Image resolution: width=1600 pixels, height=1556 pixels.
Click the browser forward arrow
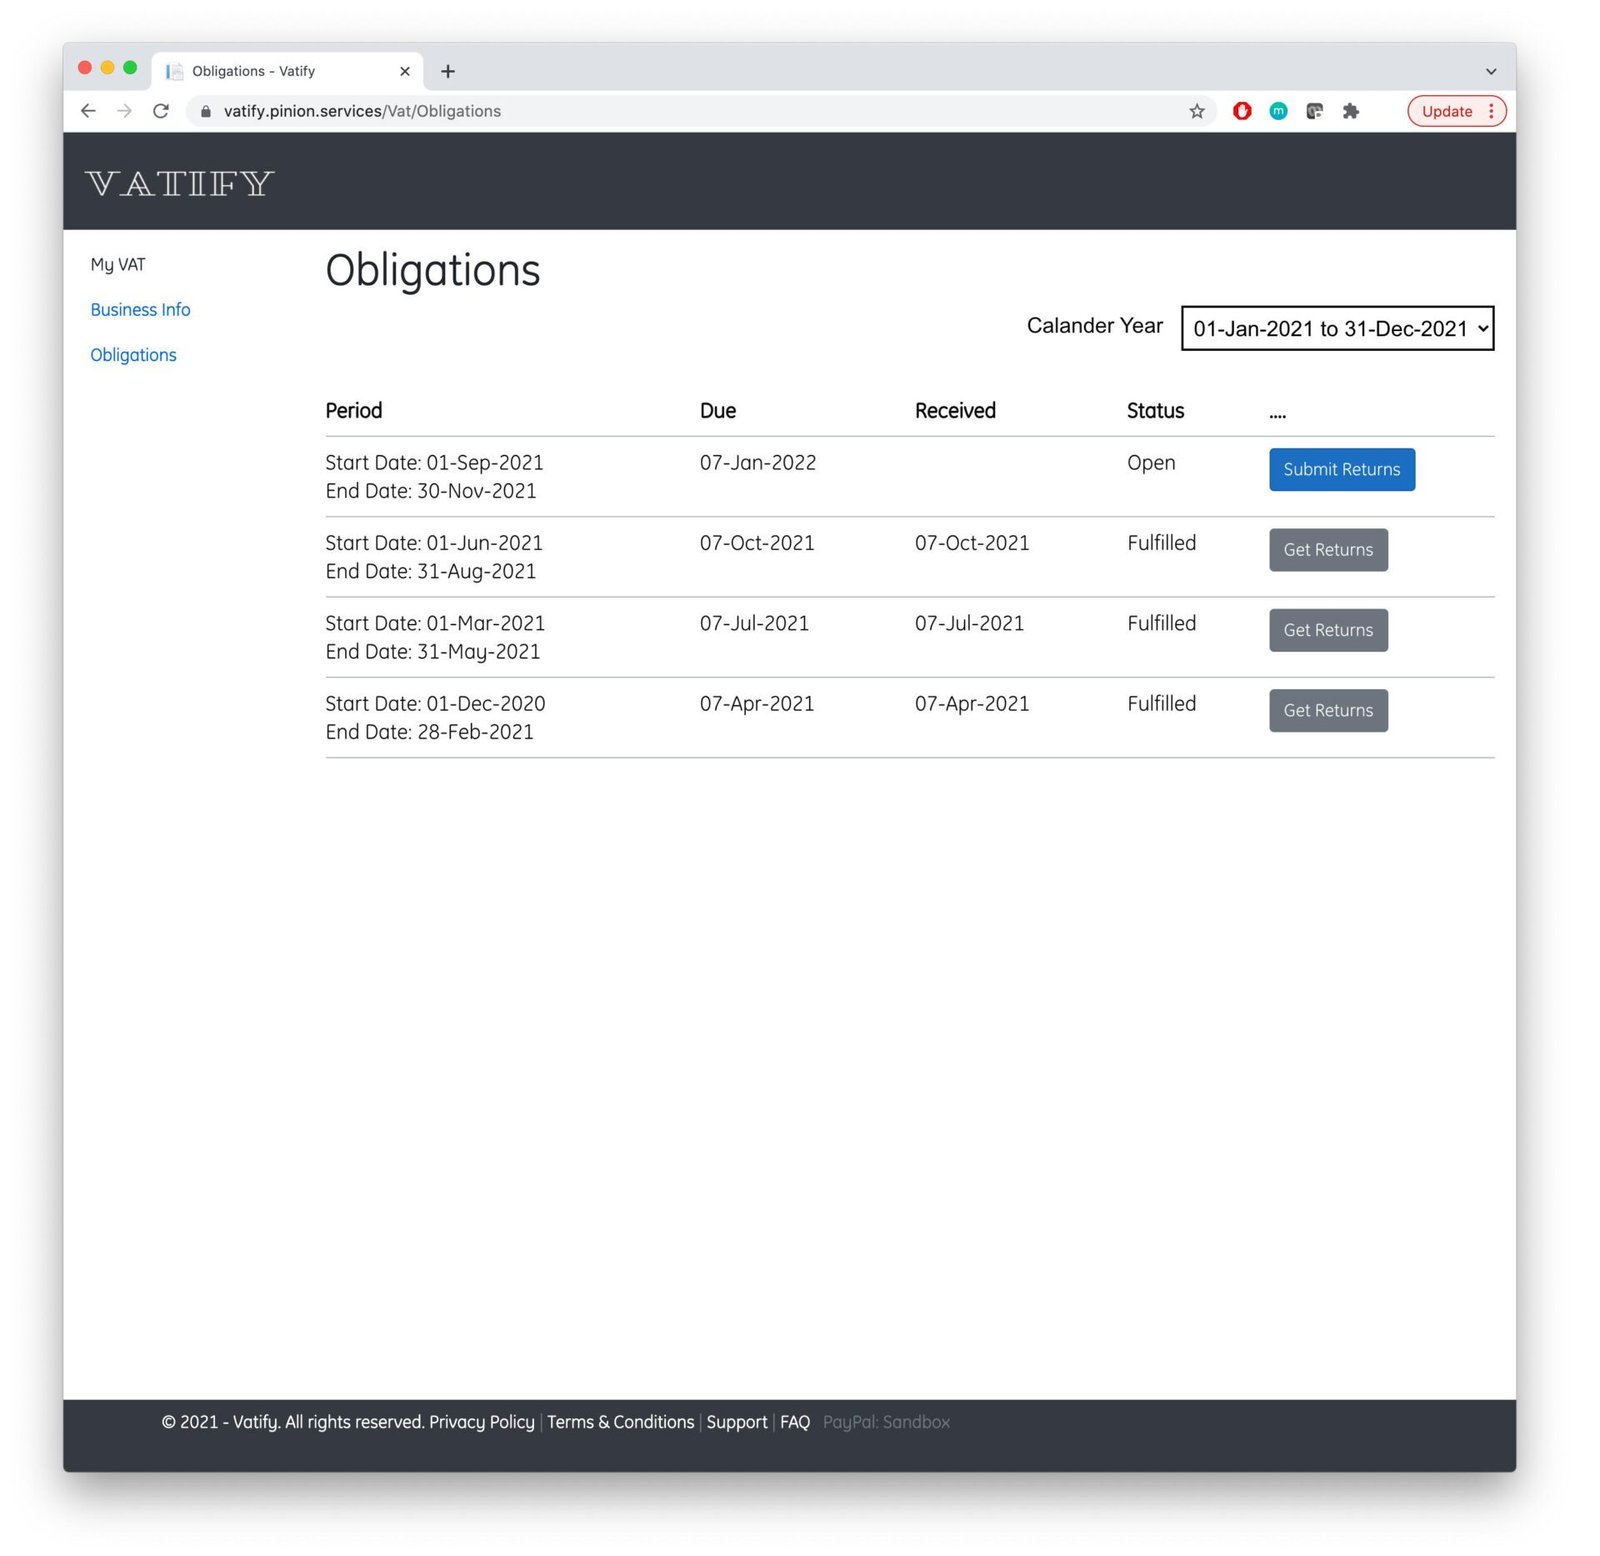(x=124, y=111)
